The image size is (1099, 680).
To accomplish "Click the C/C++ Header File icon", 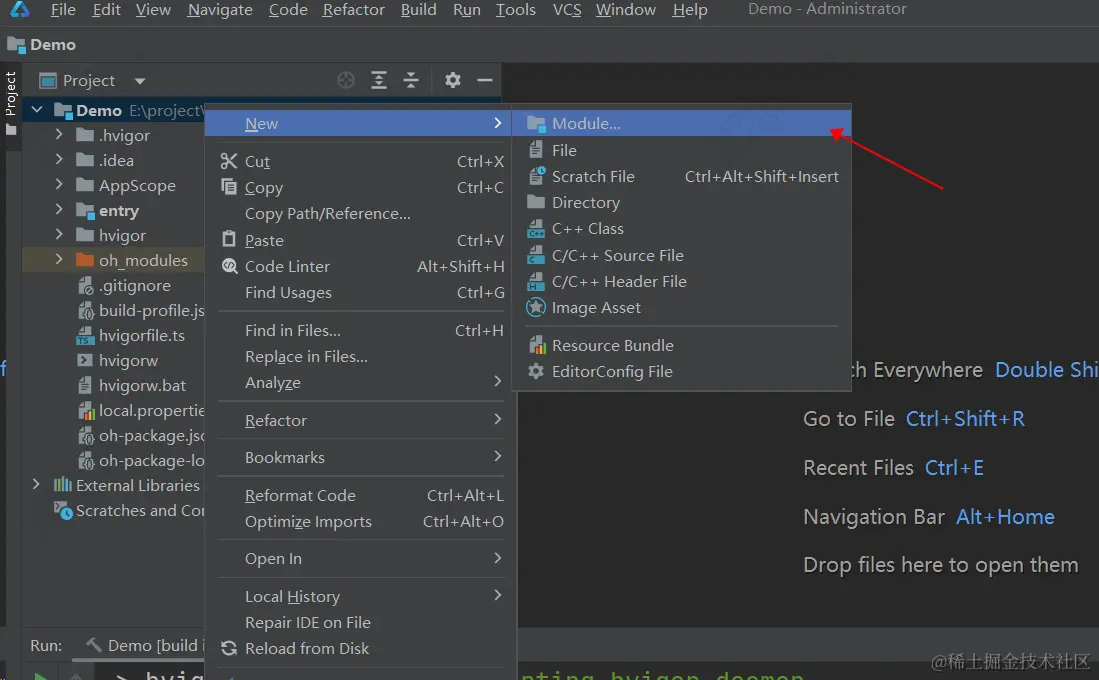I will [536, 281].
